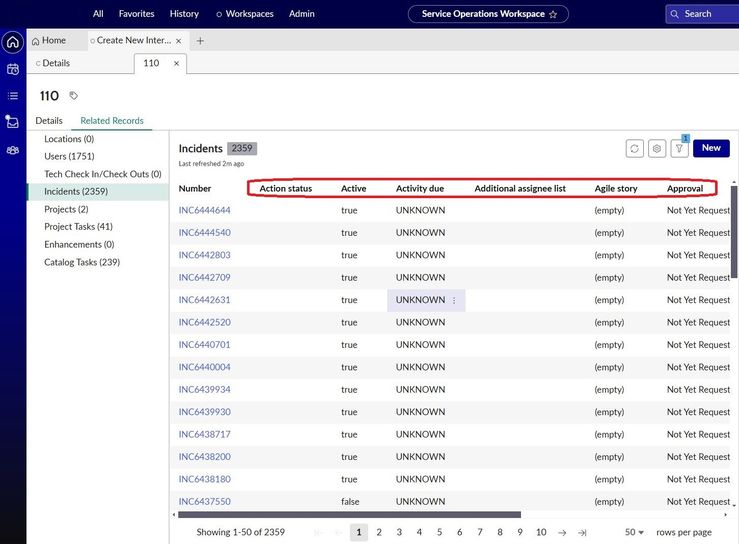The image size is (739, 544).
Task: Open incident INC6442631
Action: 205,300
